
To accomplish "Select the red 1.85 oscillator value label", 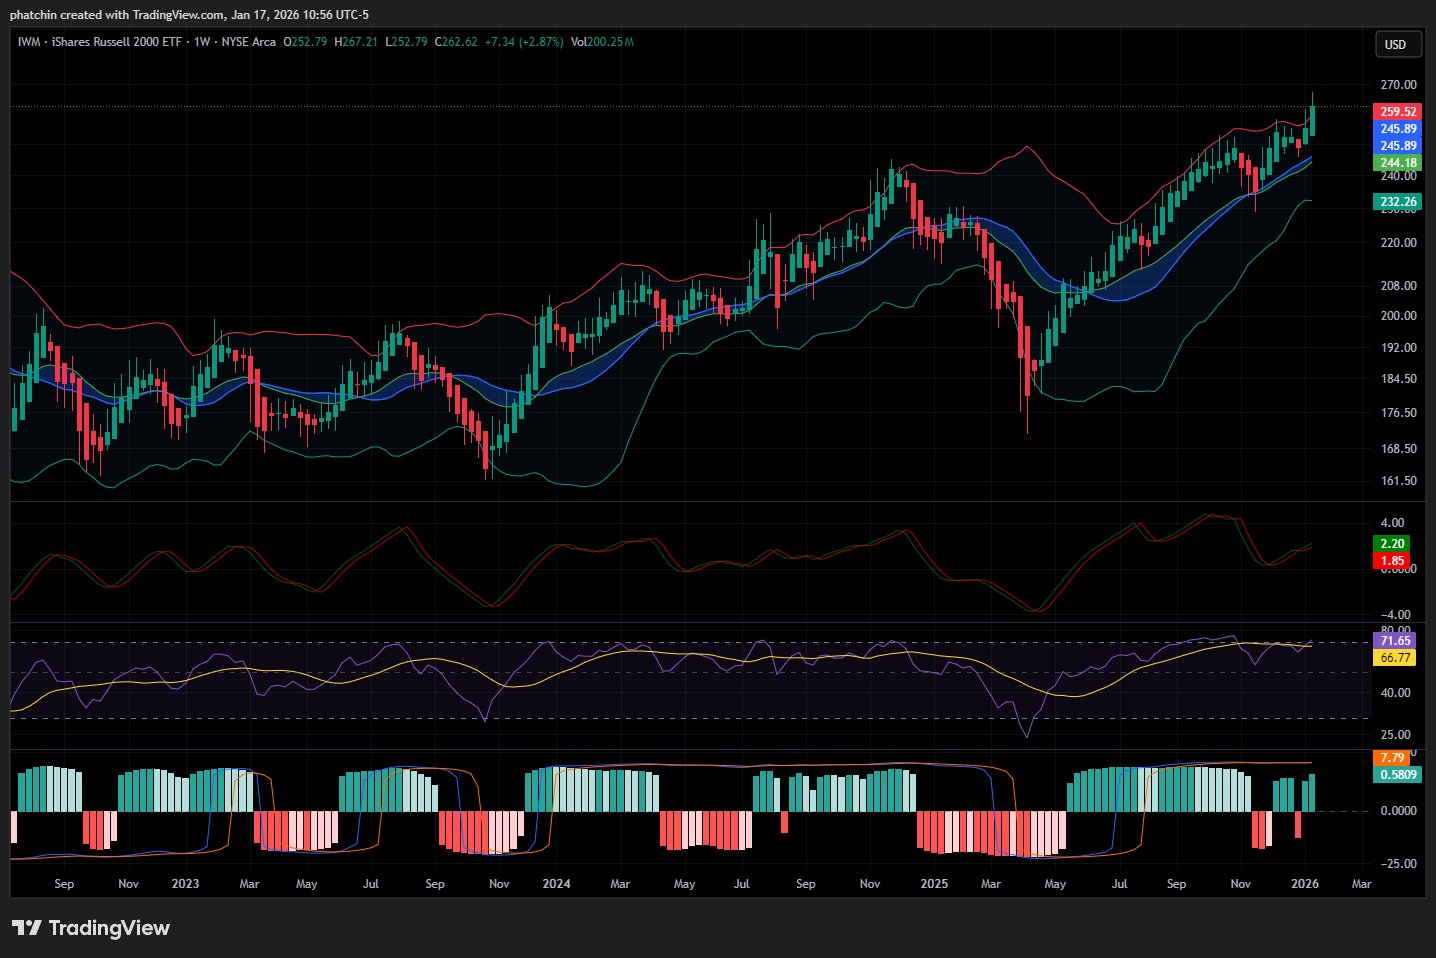I will pos(1392,561).
